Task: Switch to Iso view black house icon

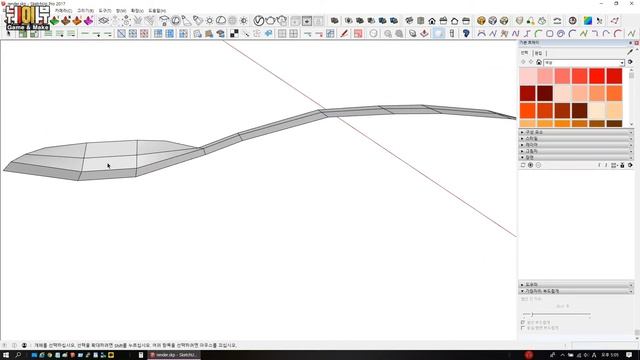Action: point(432,21)
